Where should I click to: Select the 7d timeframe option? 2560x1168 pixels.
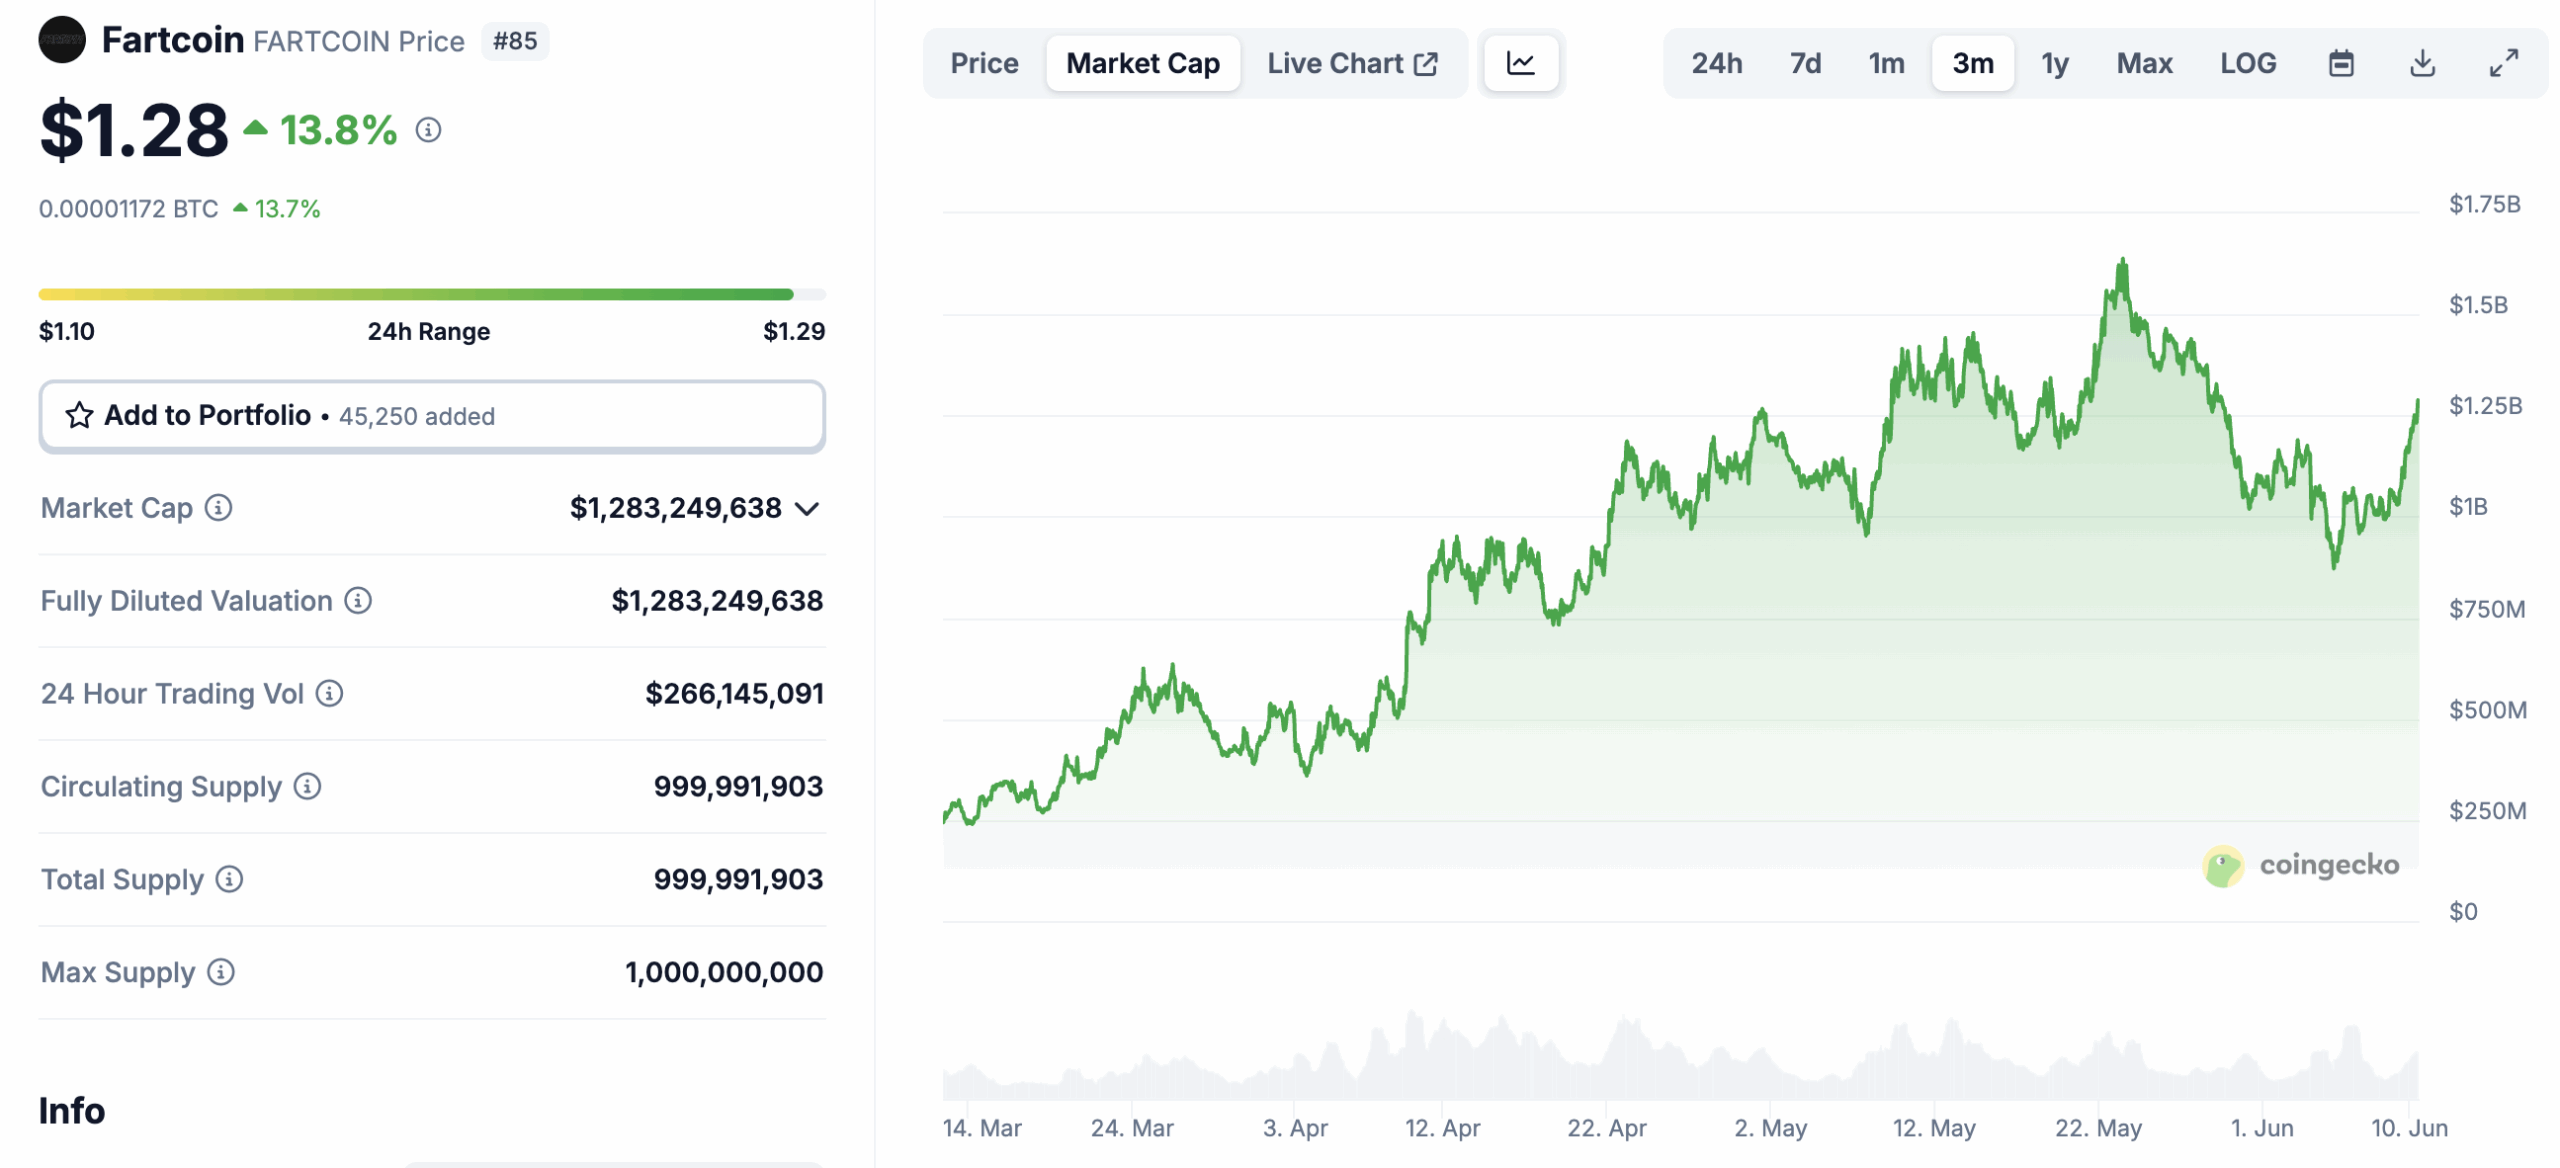click(1805, 62)
